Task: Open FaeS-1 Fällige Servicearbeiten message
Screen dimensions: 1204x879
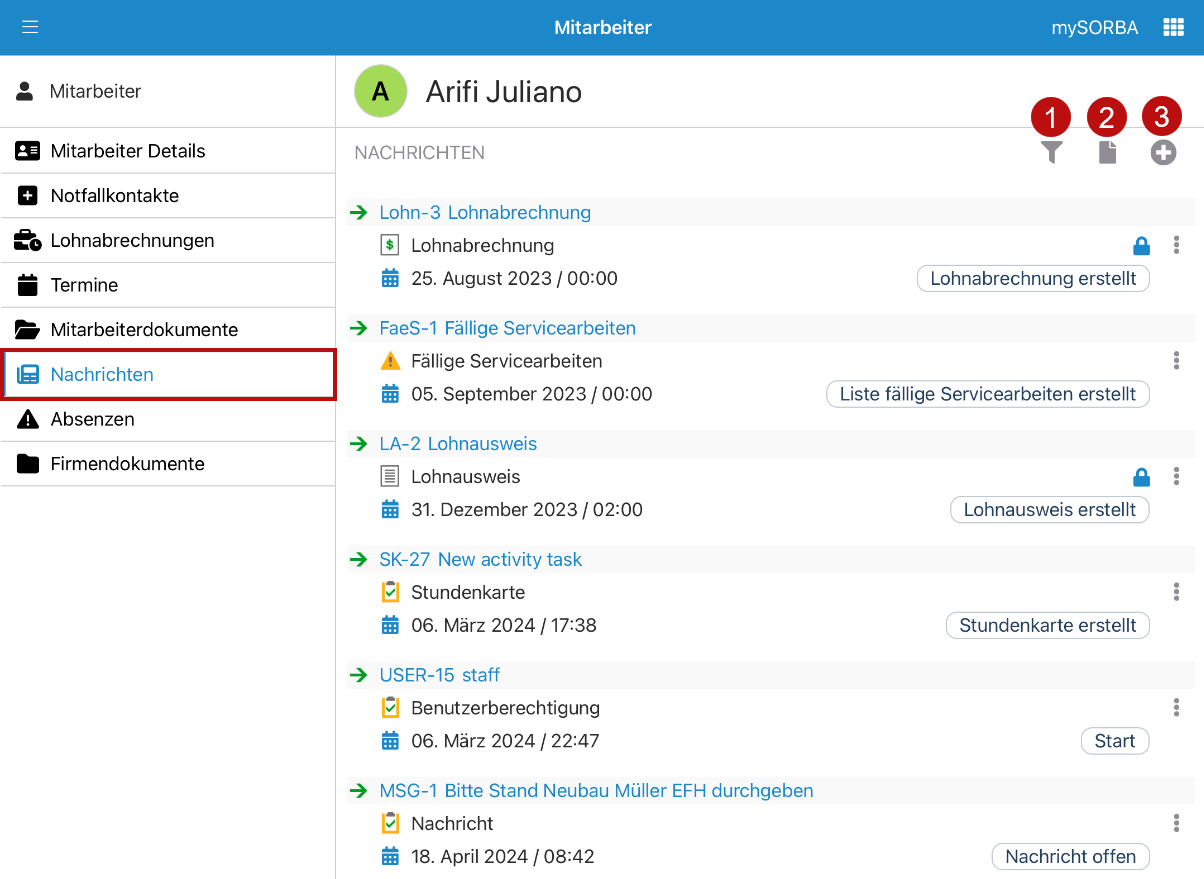Action: 508,328
